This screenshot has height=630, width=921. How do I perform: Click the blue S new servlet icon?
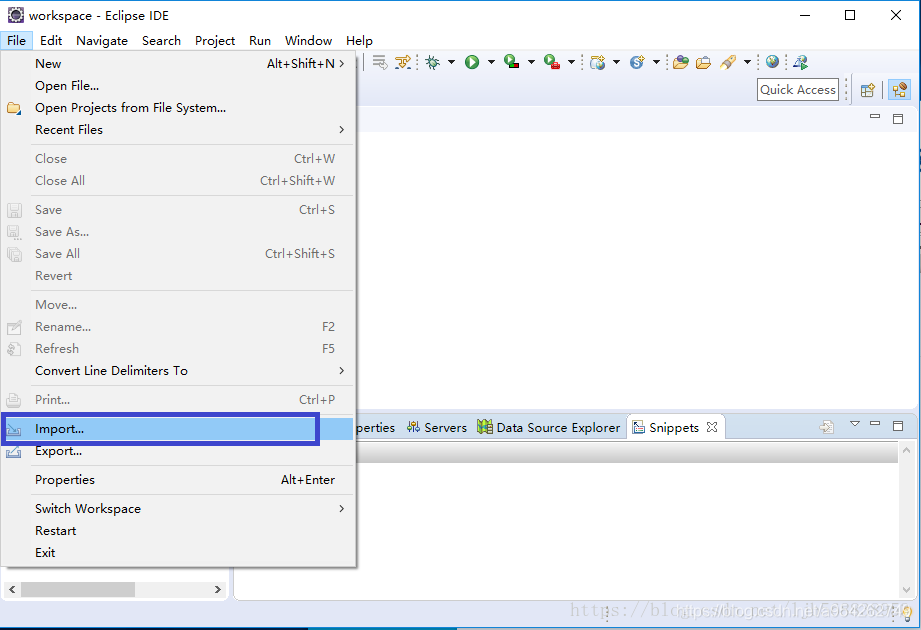[637, 62]
